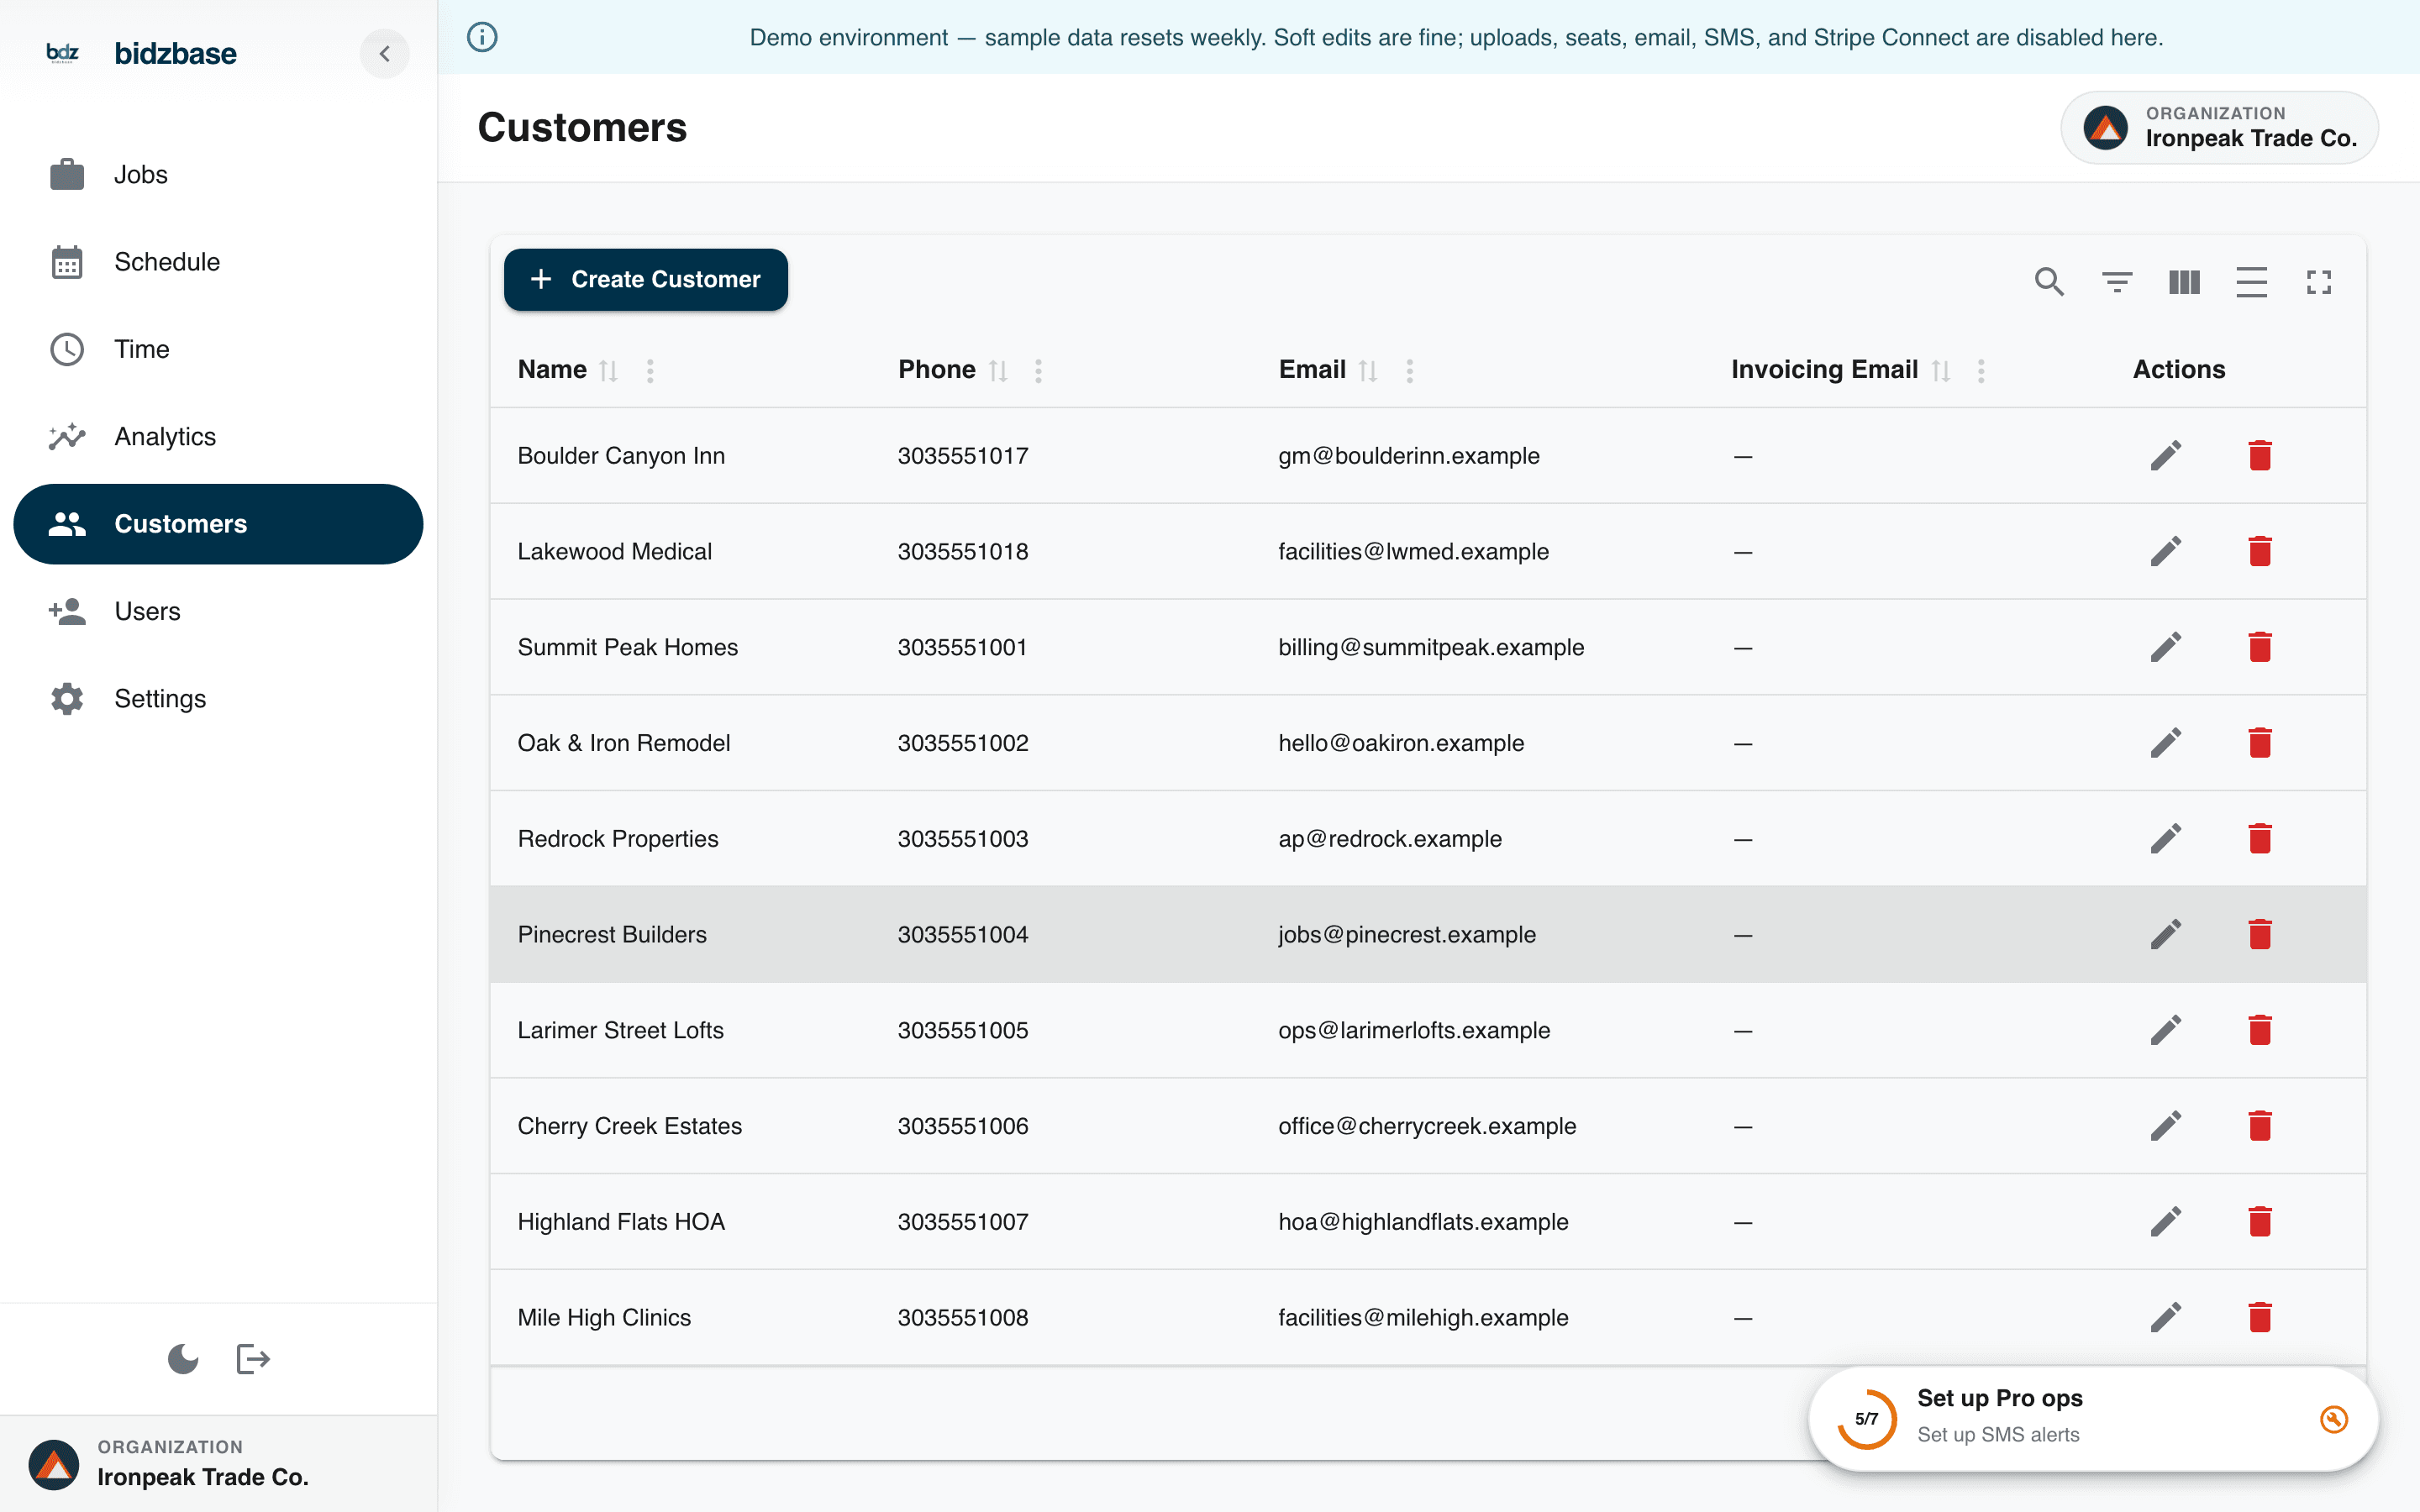Viewport: 2420px width, 1512px height.
Task: Edit Lakewood Medical customer
Action: tap(2166, 552)
